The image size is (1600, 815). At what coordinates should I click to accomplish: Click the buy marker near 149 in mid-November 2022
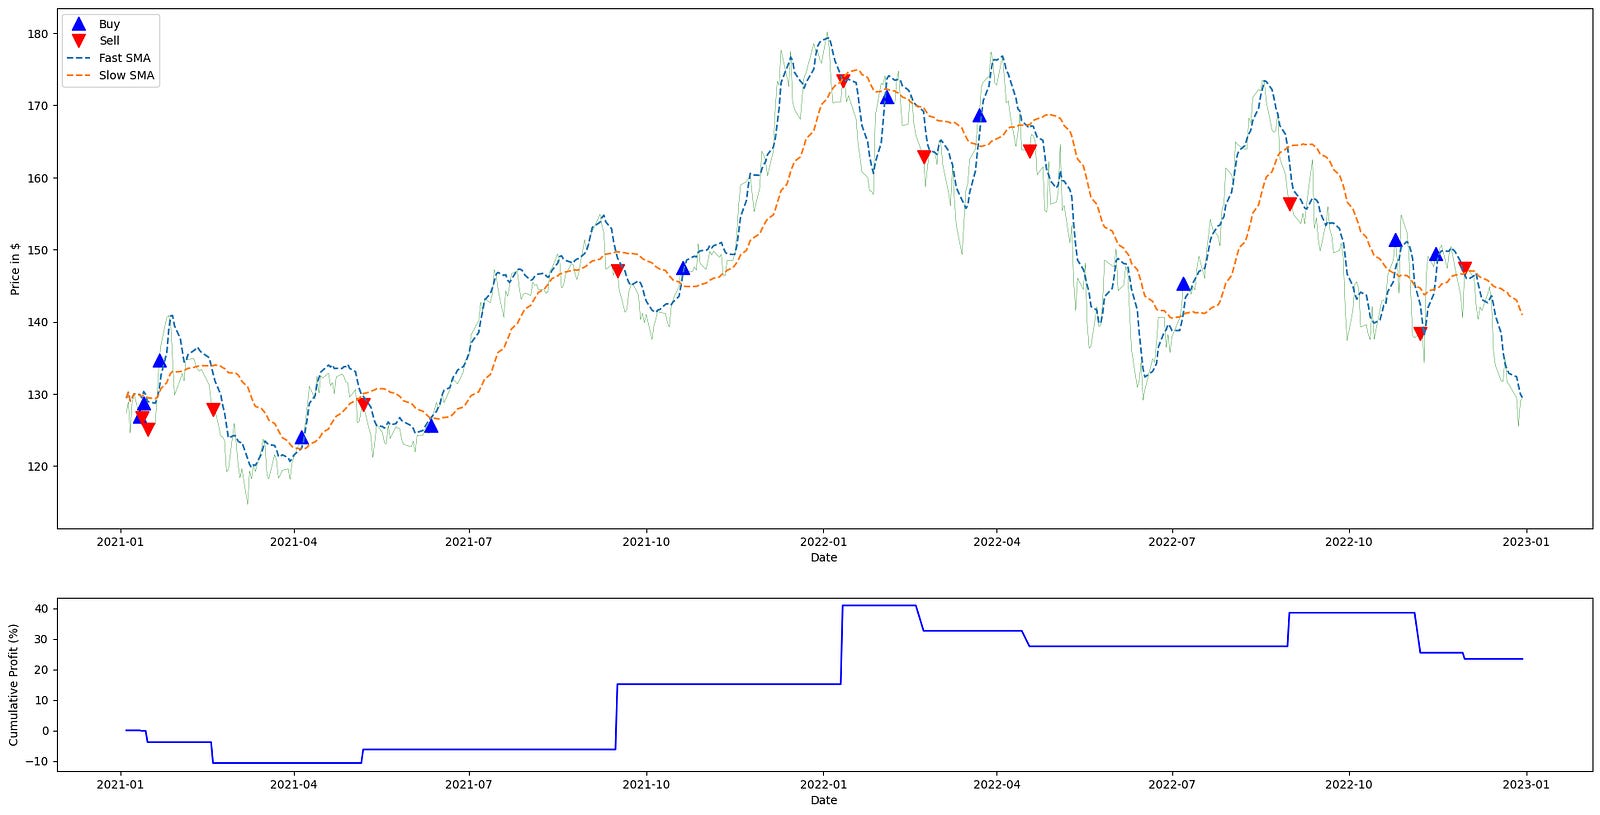click(1436, 254)
